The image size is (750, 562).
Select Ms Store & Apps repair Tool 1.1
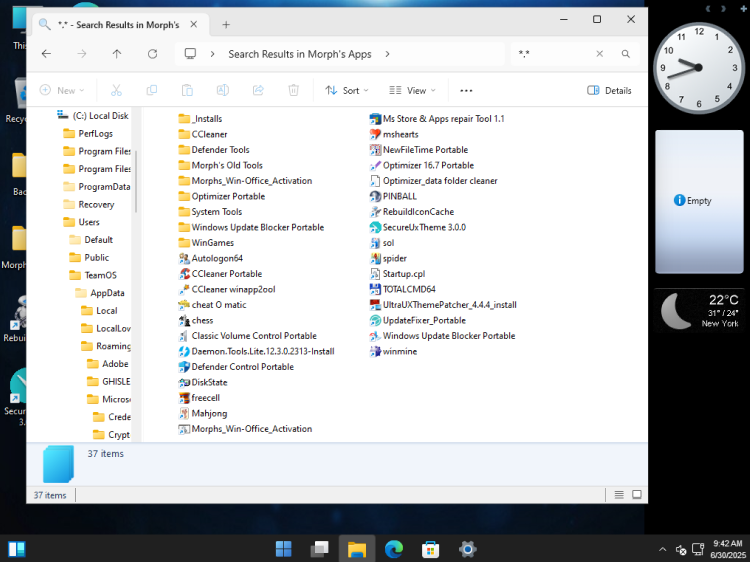[437, 119]
